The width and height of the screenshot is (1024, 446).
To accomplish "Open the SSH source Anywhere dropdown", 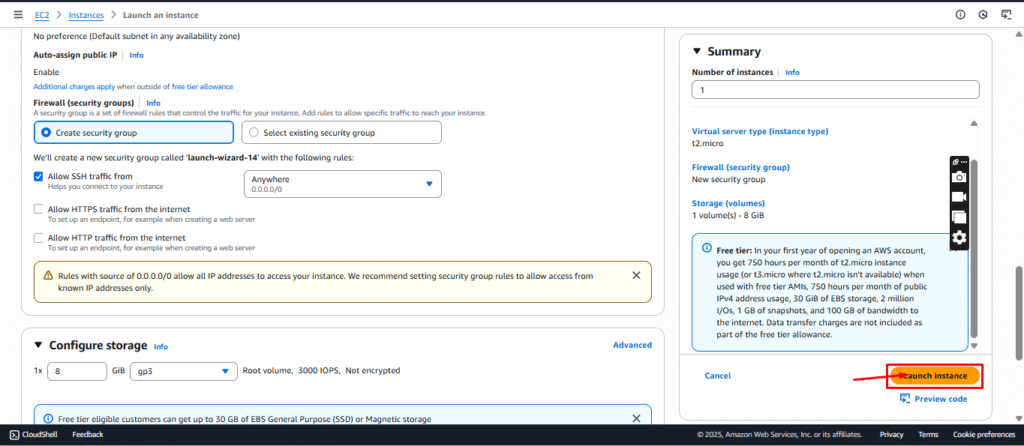I will pyautogui.click(x=342, y=184).
